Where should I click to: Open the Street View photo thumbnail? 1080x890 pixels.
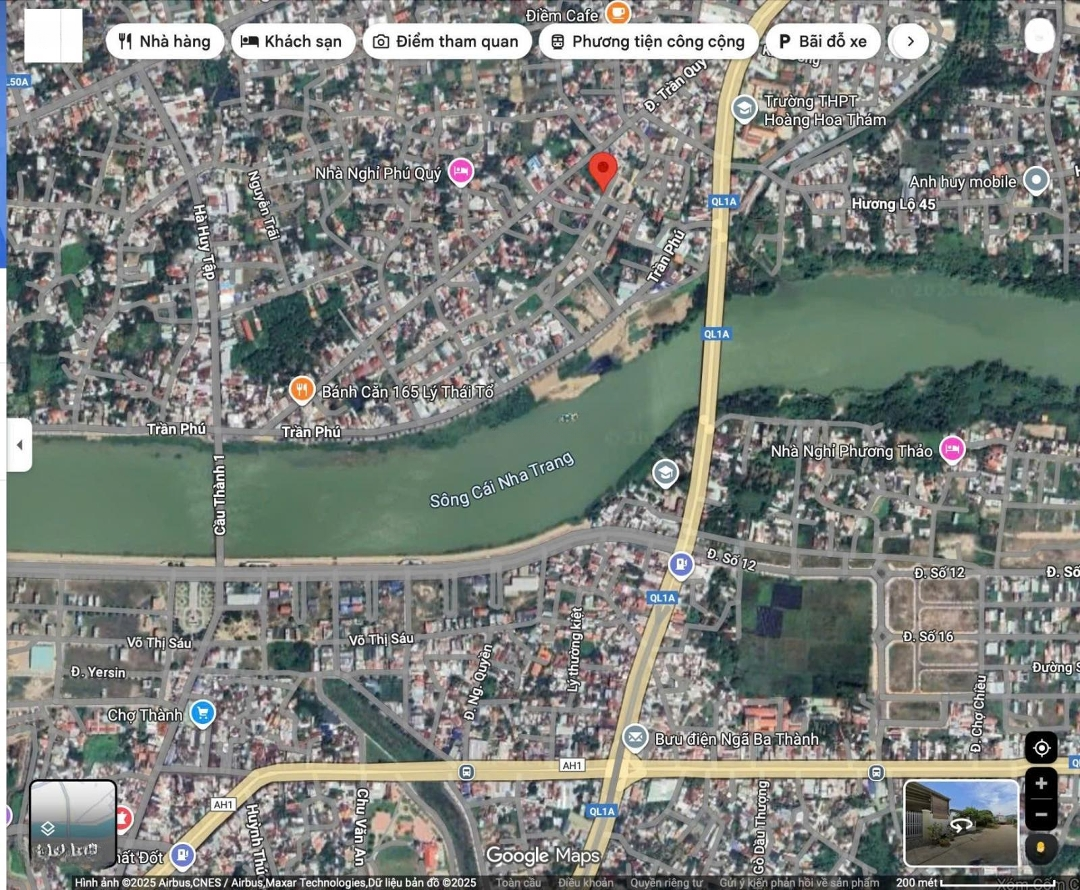pyautogui.click(x=961, y=823)
